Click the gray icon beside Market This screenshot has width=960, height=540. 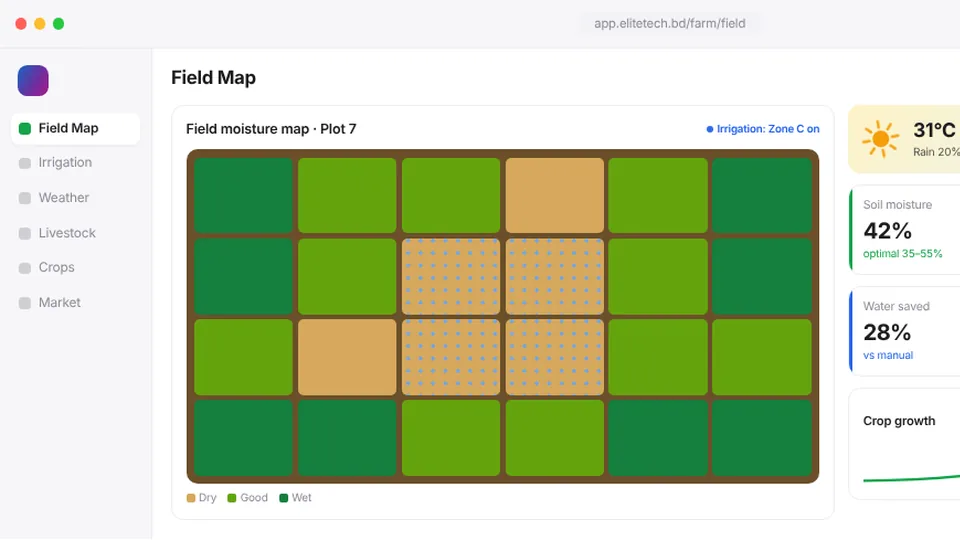25,303
